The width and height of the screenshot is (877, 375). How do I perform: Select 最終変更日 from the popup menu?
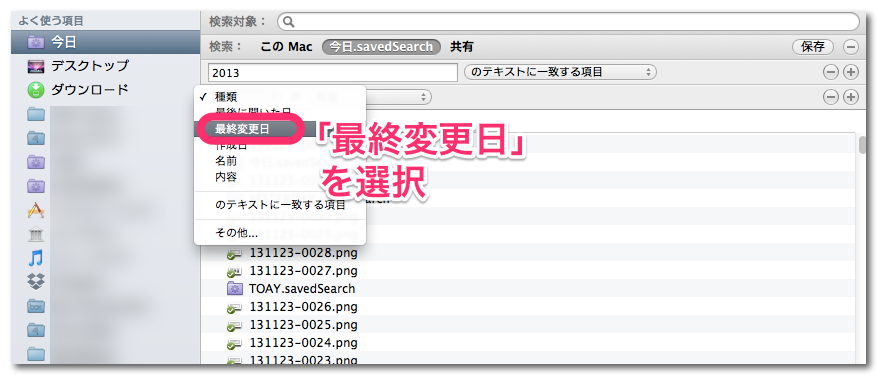tap(242, 129)
